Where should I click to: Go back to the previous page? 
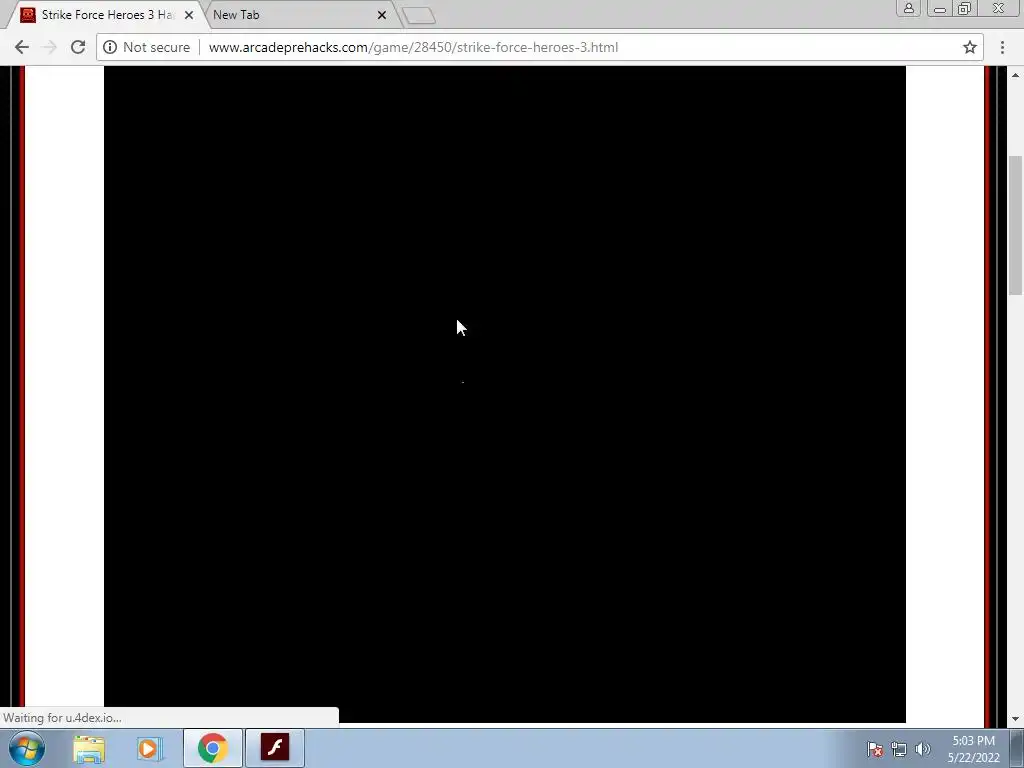[x=22, y=47]
